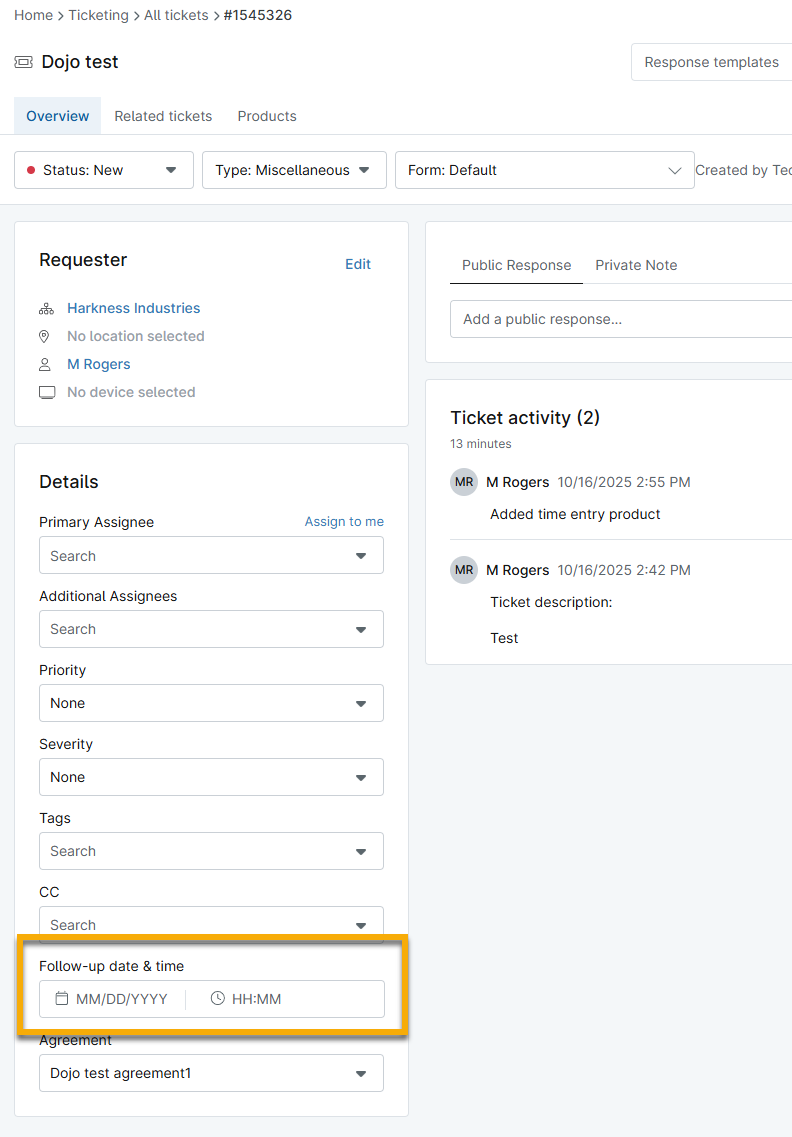Expand the Priority dropdown

(x=361, y=703)
